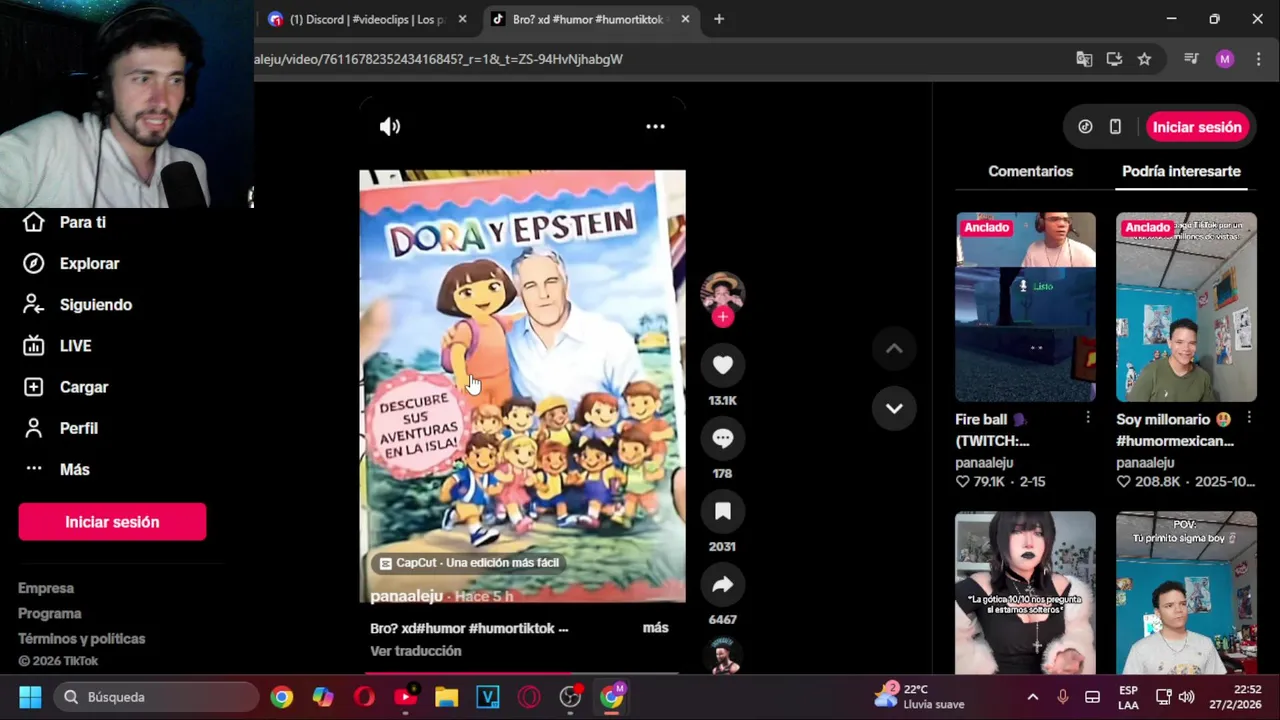The width and height of the screenshot is (1280, 720).
Task: Open the Fire ball pinned video thumbnail
Action: click(1025, 306)
